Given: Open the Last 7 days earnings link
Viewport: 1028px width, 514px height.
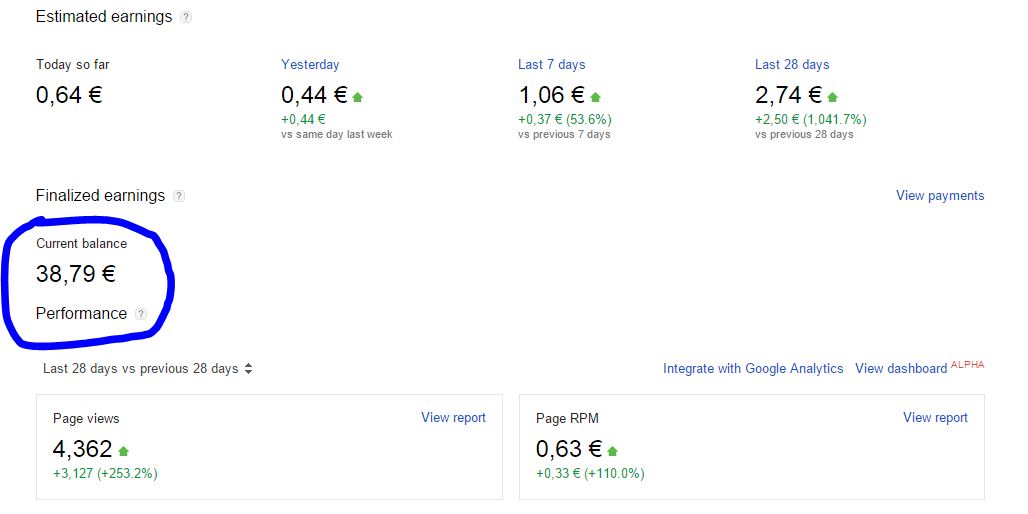Looking at the screenshot, I should [551, 64].
